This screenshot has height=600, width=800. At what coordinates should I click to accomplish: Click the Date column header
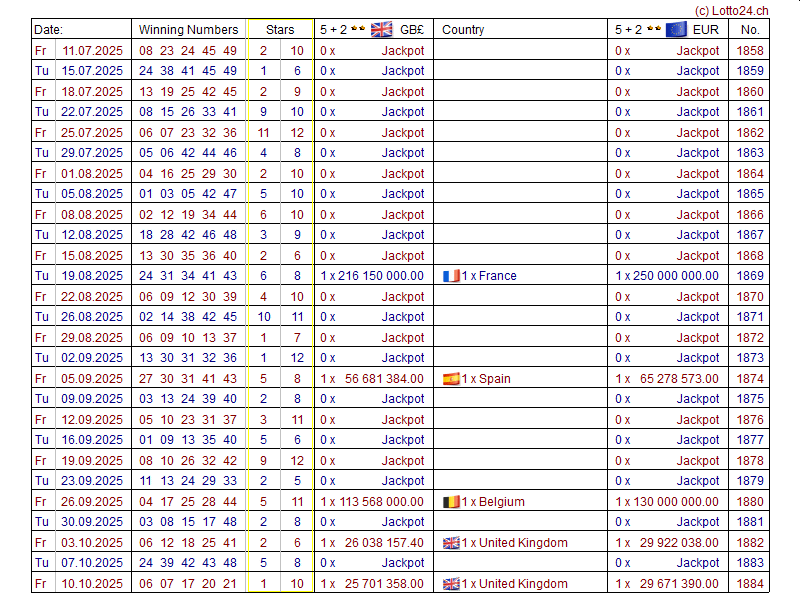(x=48, y=30)
